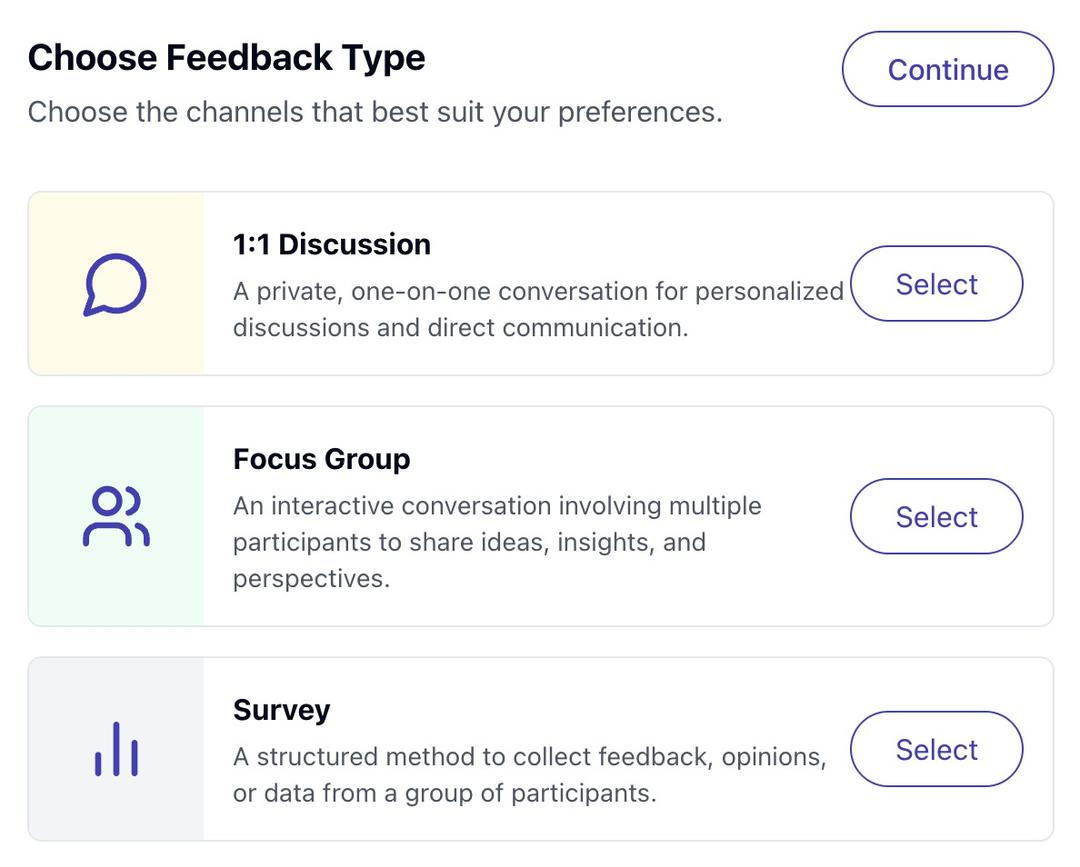
Task: Choose Select on the 1:1 Discussion card
Action: point(936,284)
